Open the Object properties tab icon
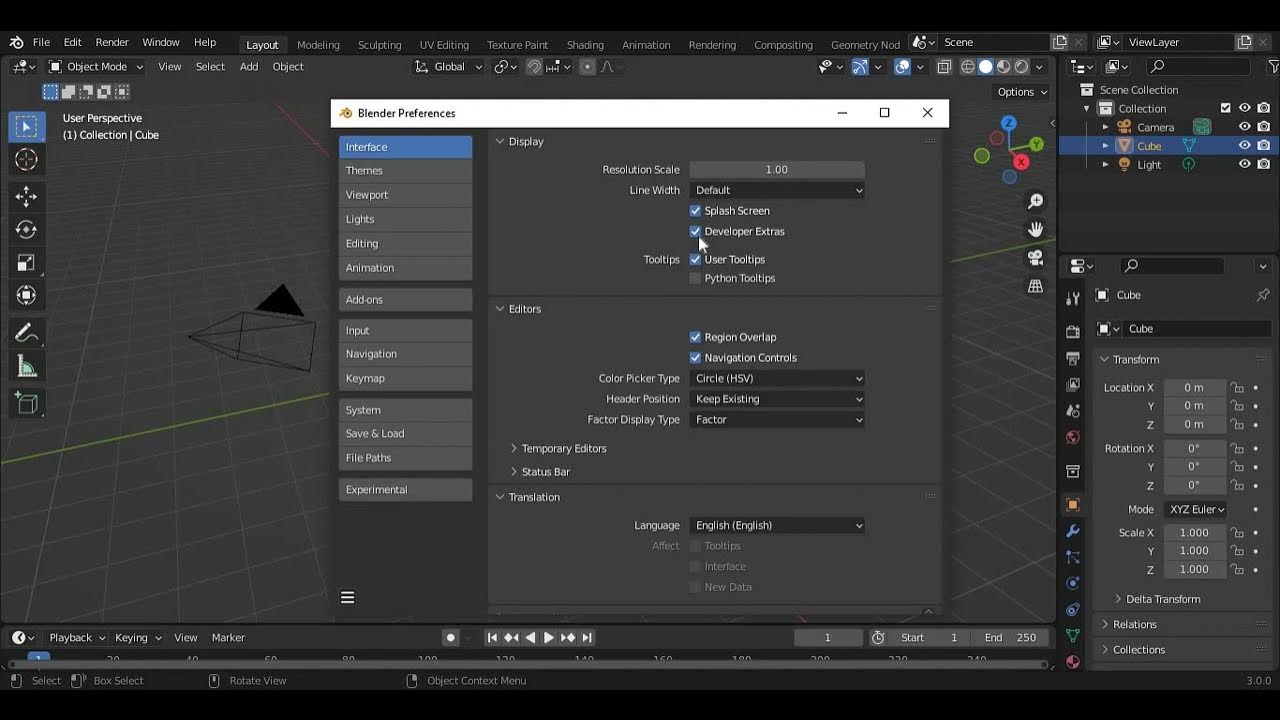 coord(1073,504)
